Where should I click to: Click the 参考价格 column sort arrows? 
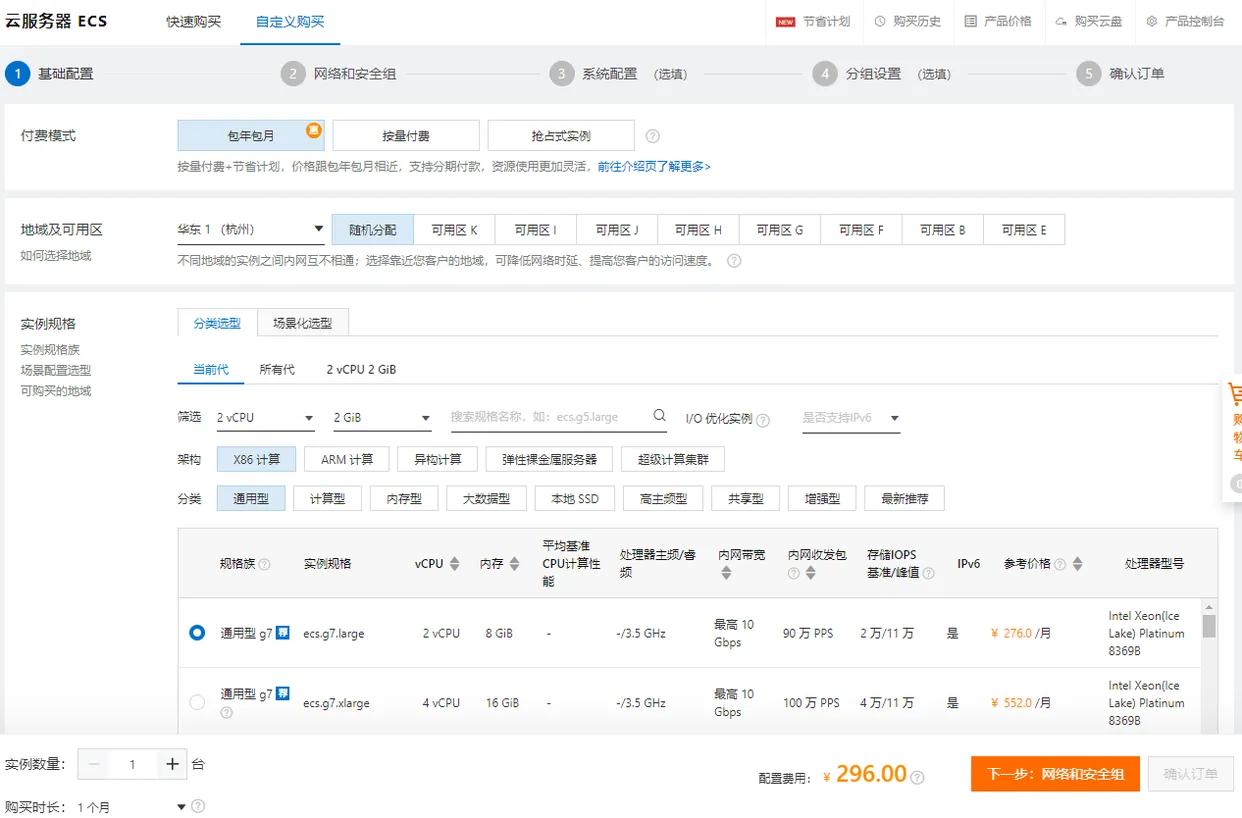coord(1077,564)
